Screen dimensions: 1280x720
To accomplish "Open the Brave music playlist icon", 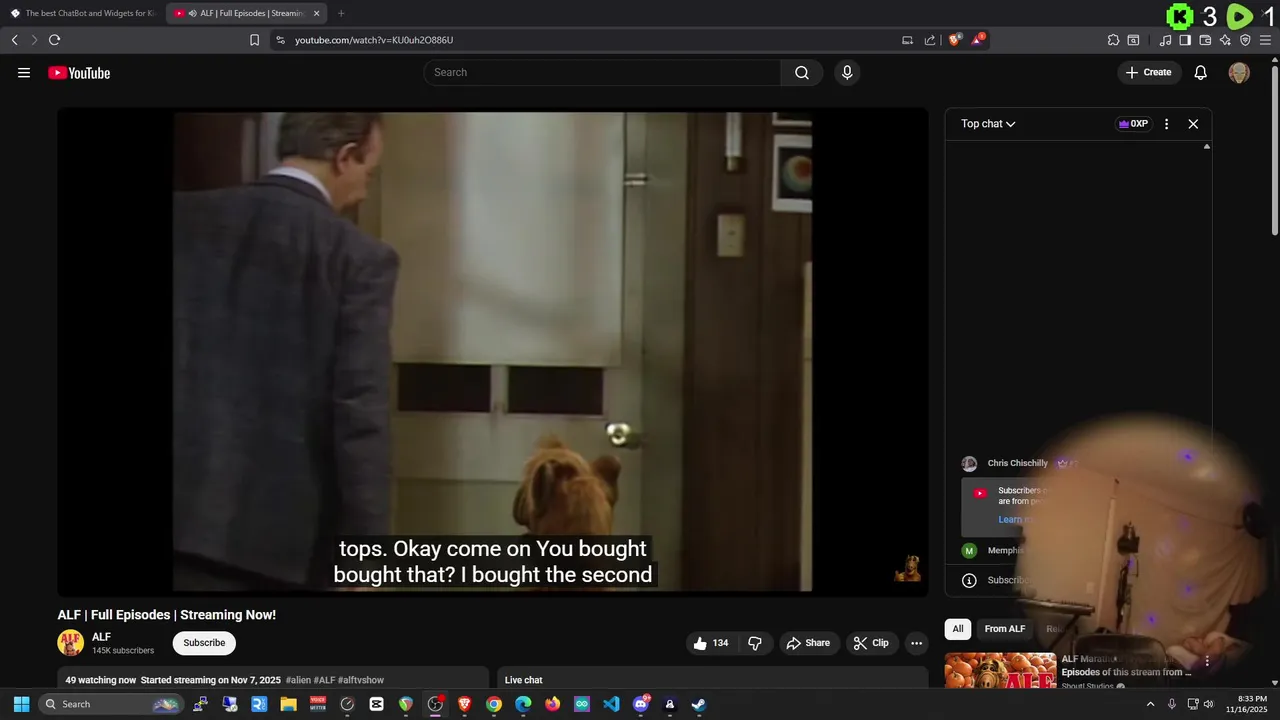I will pos(1165,40).
